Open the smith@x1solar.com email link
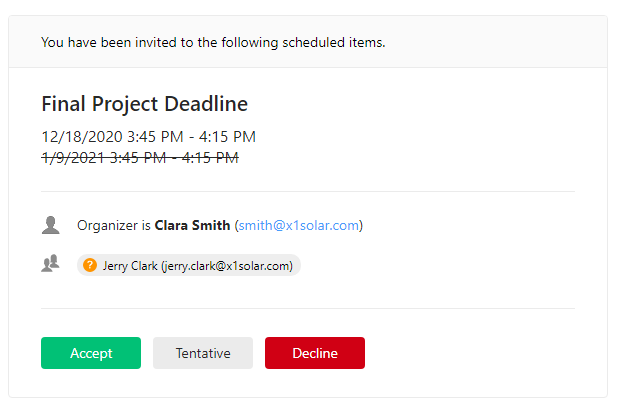Image resolution: width=622 pixels, height=418 pixels. [299, 225]
